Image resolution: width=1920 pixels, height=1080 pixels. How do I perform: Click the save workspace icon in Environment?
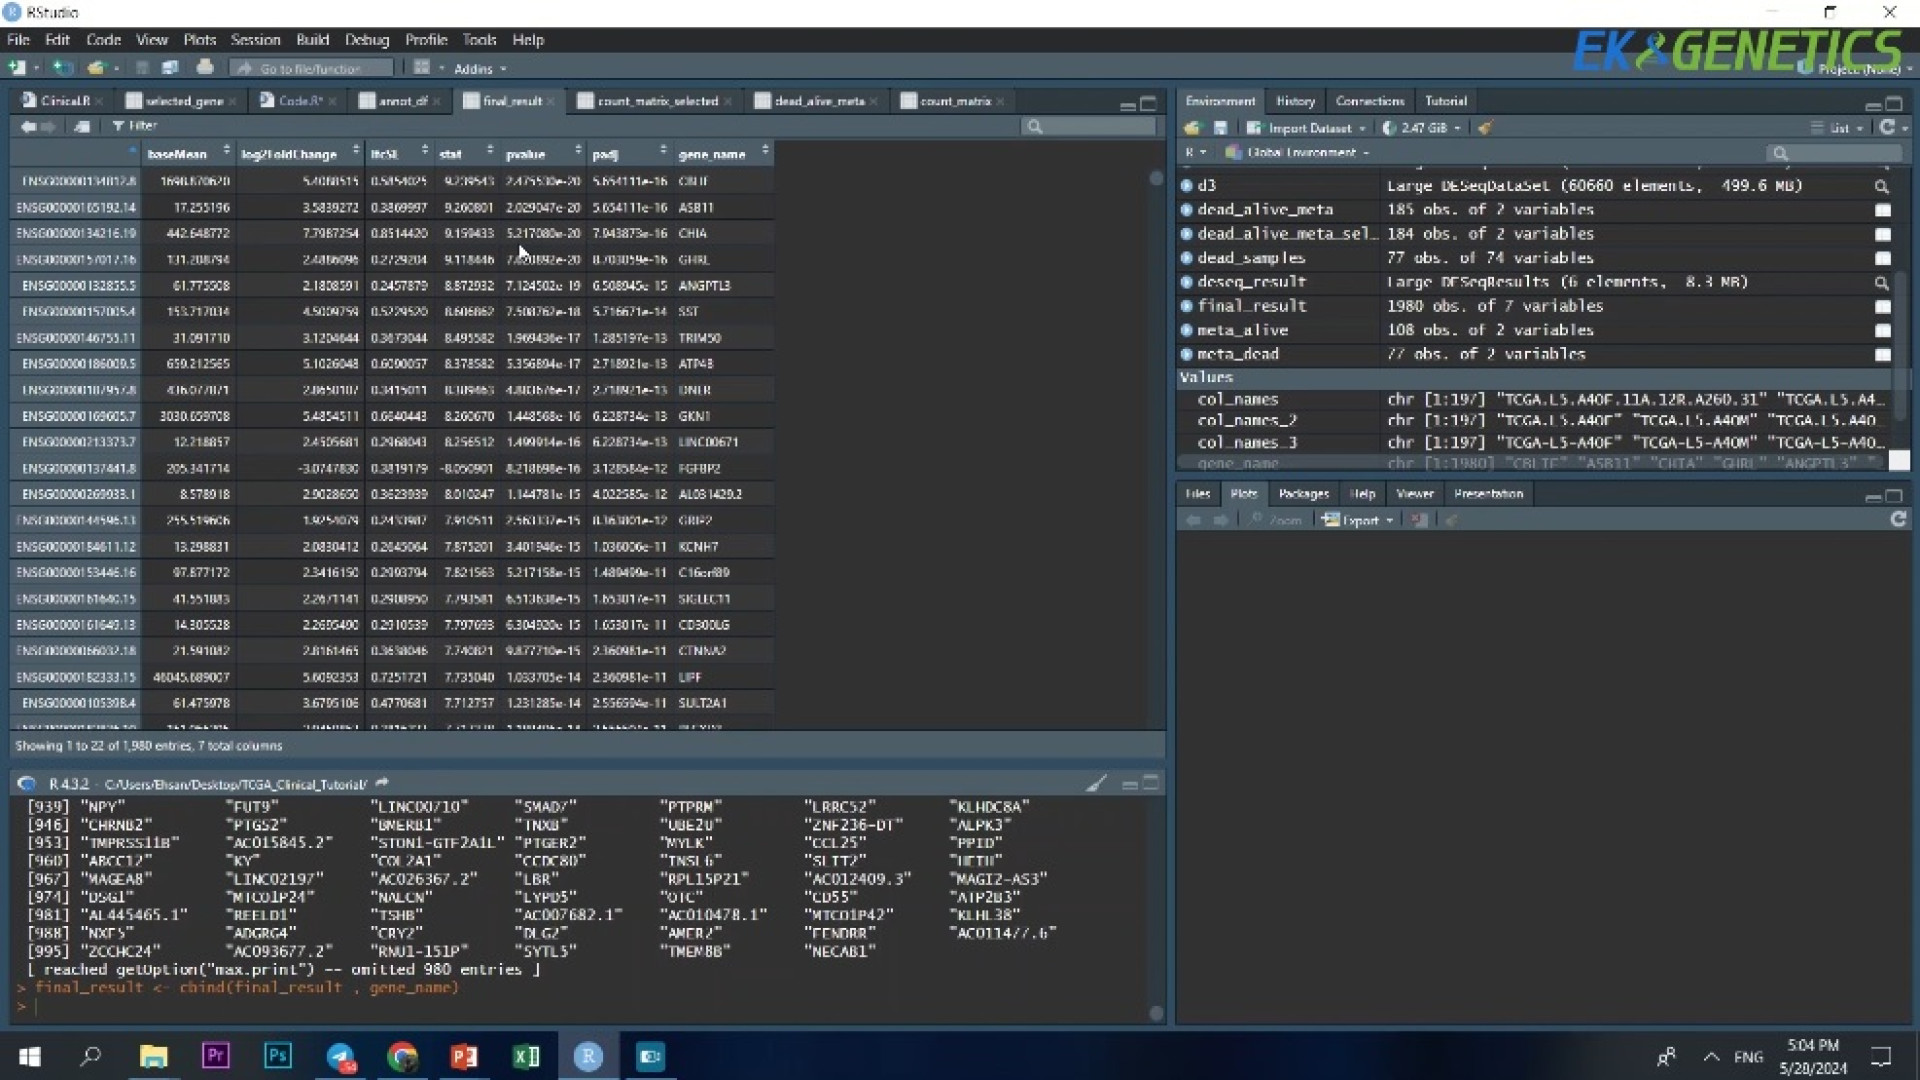pyautogui.click(x=1220, y=128)
